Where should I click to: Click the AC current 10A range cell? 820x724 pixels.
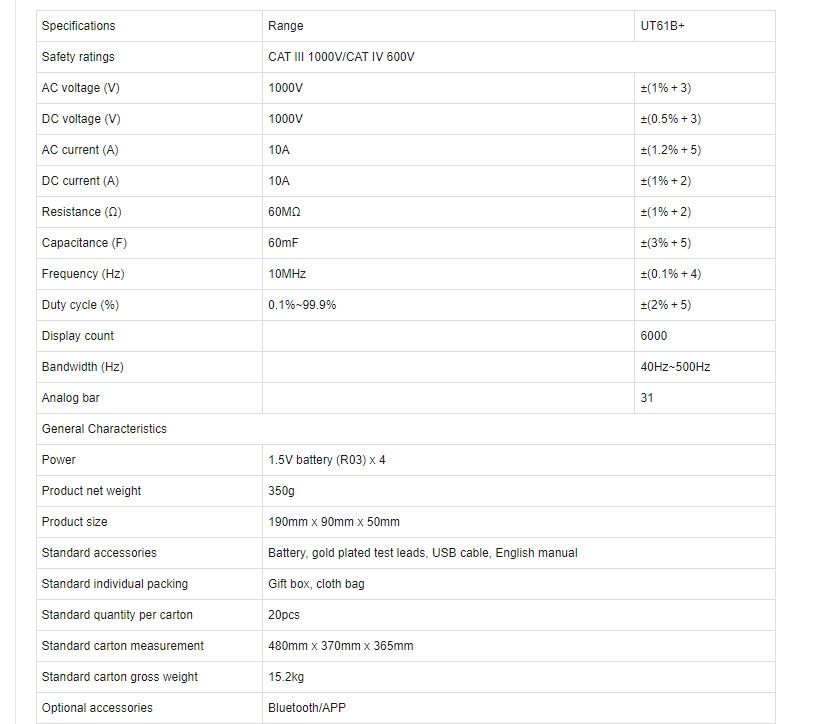448,150
